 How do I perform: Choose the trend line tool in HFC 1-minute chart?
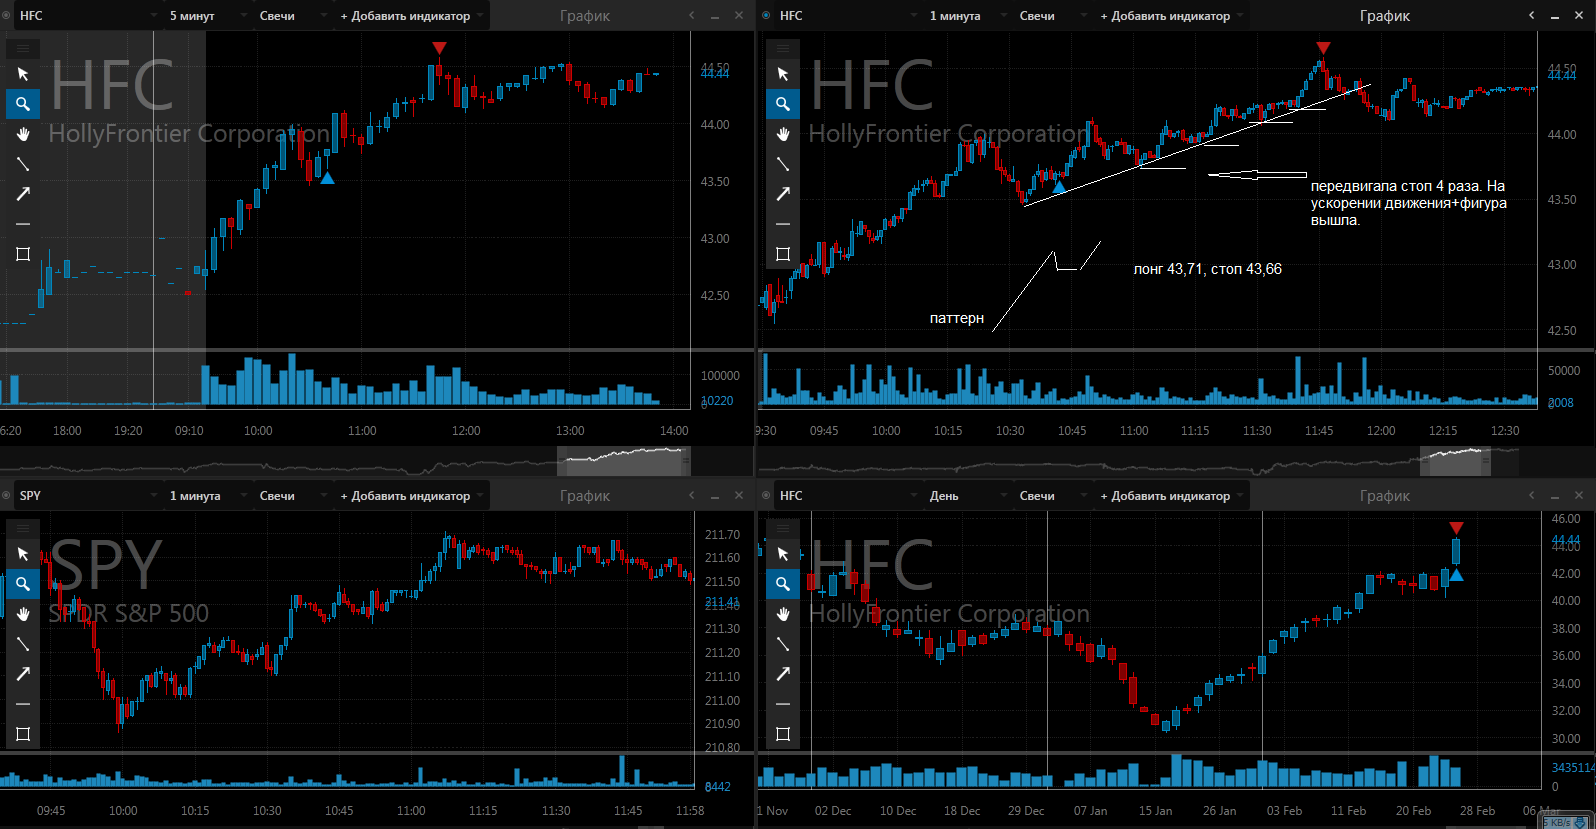point(783,164)
